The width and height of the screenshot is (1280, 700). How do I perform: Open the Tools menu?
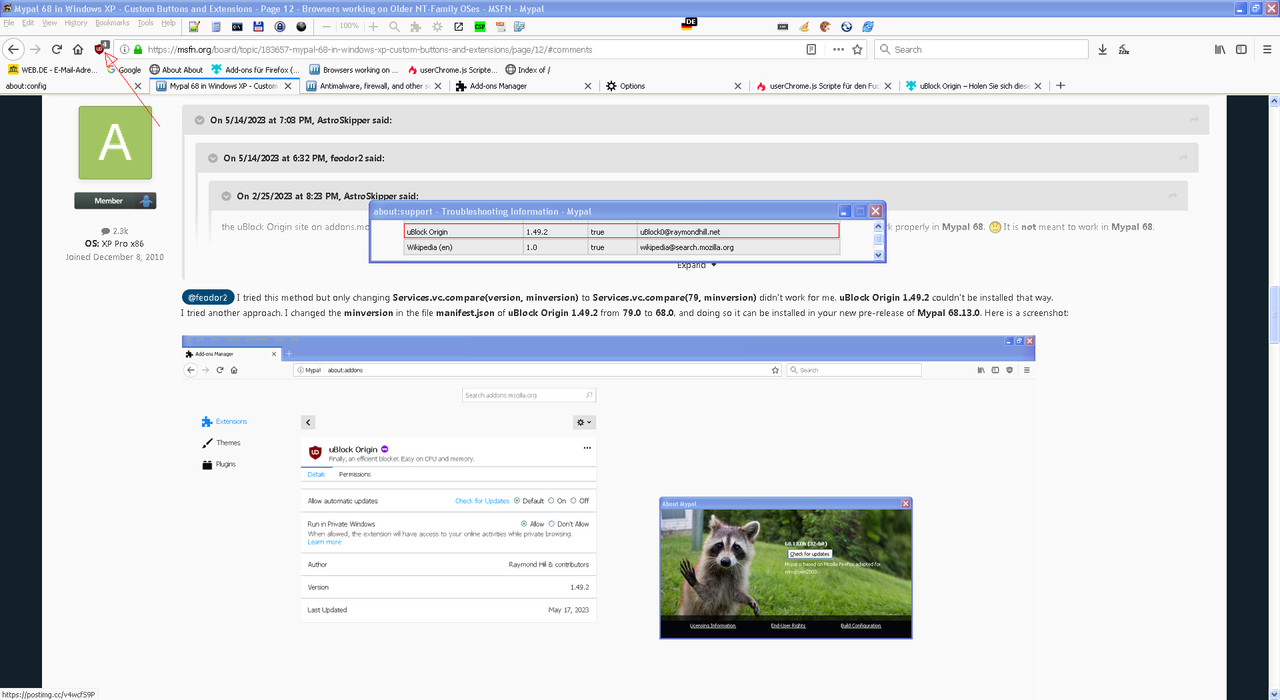[146, 22]
